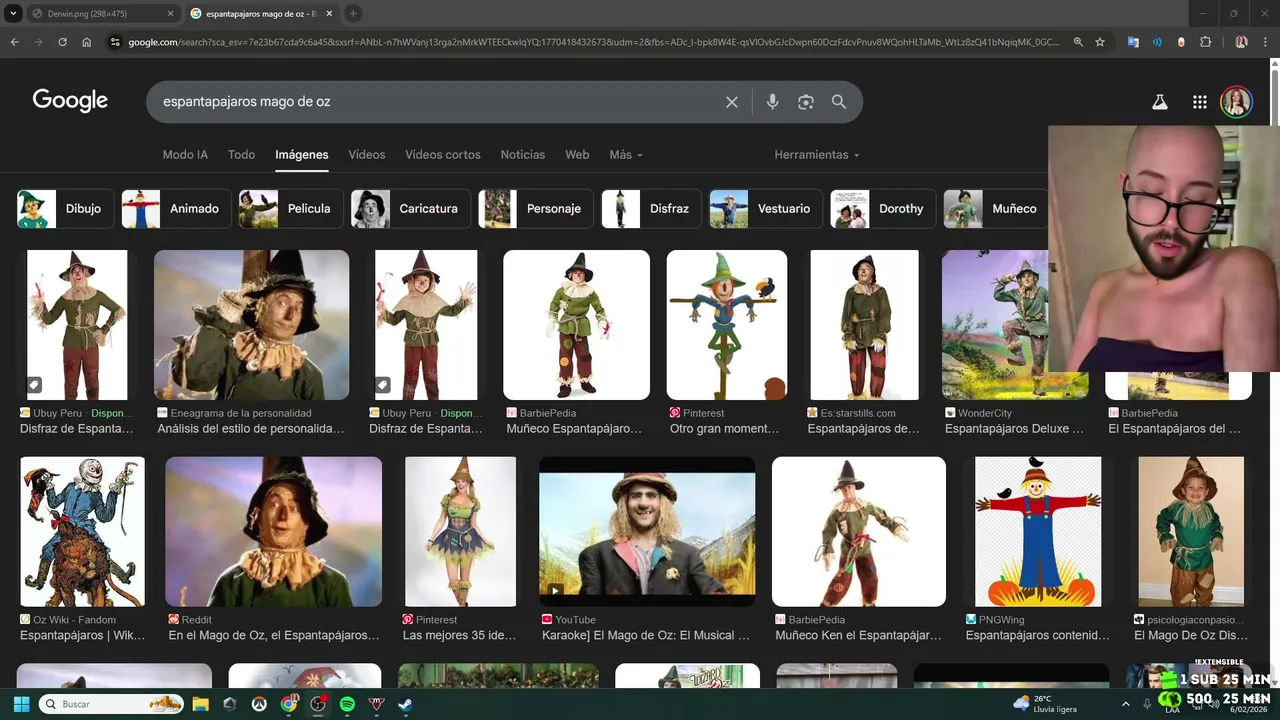The image size is (1280, 720).
Task: Switch to the Modo IA tab
Action: coord(185,155)
